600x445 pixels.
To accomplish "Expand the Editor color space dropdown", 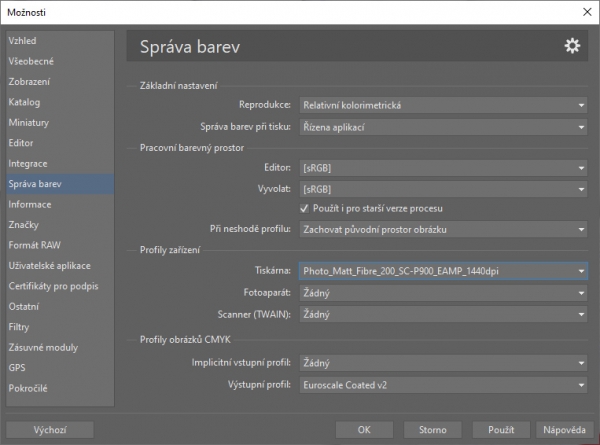I will coord(443,168).
